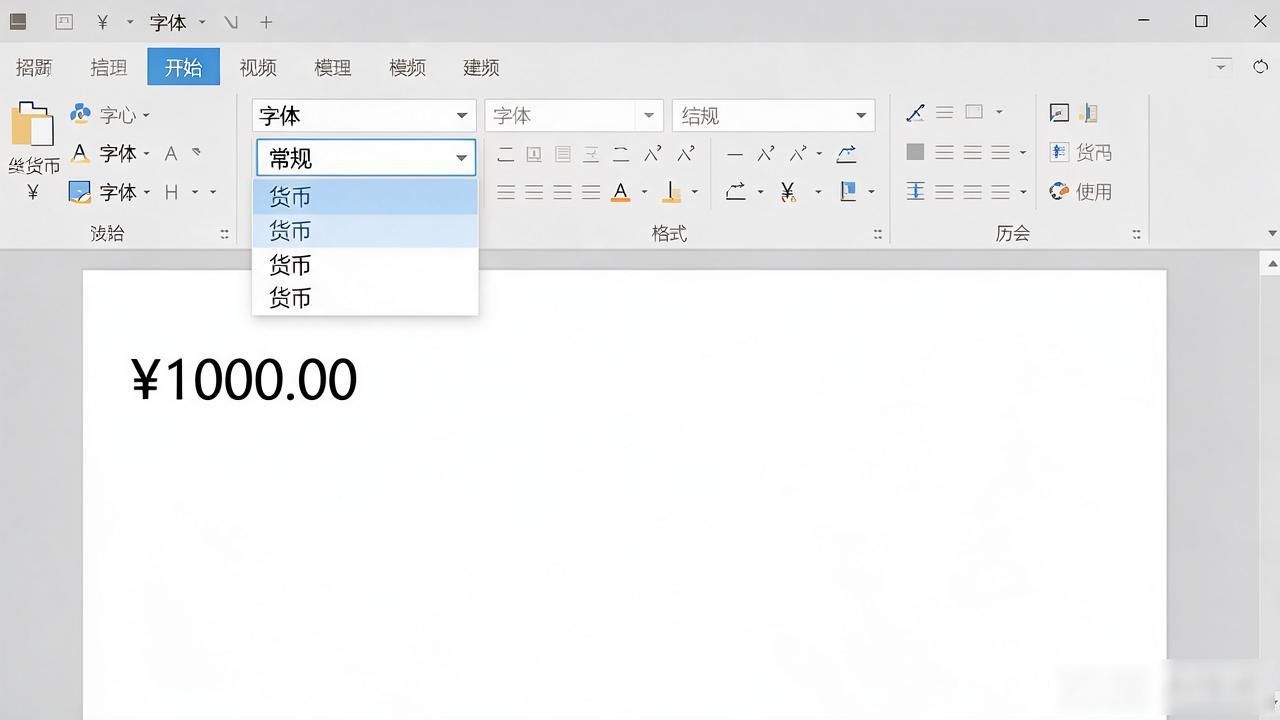Click the plus icon in the title bar
1280x720 pixels.
coord(266,22)
